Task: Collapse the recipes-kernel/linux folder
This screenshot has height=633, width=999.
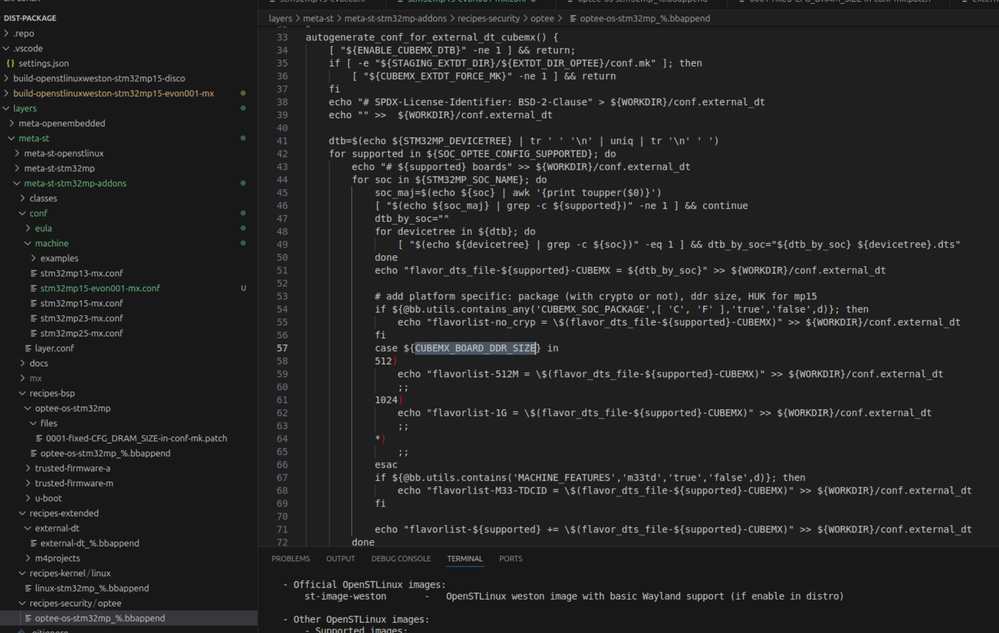Action: tap(23, 573)
